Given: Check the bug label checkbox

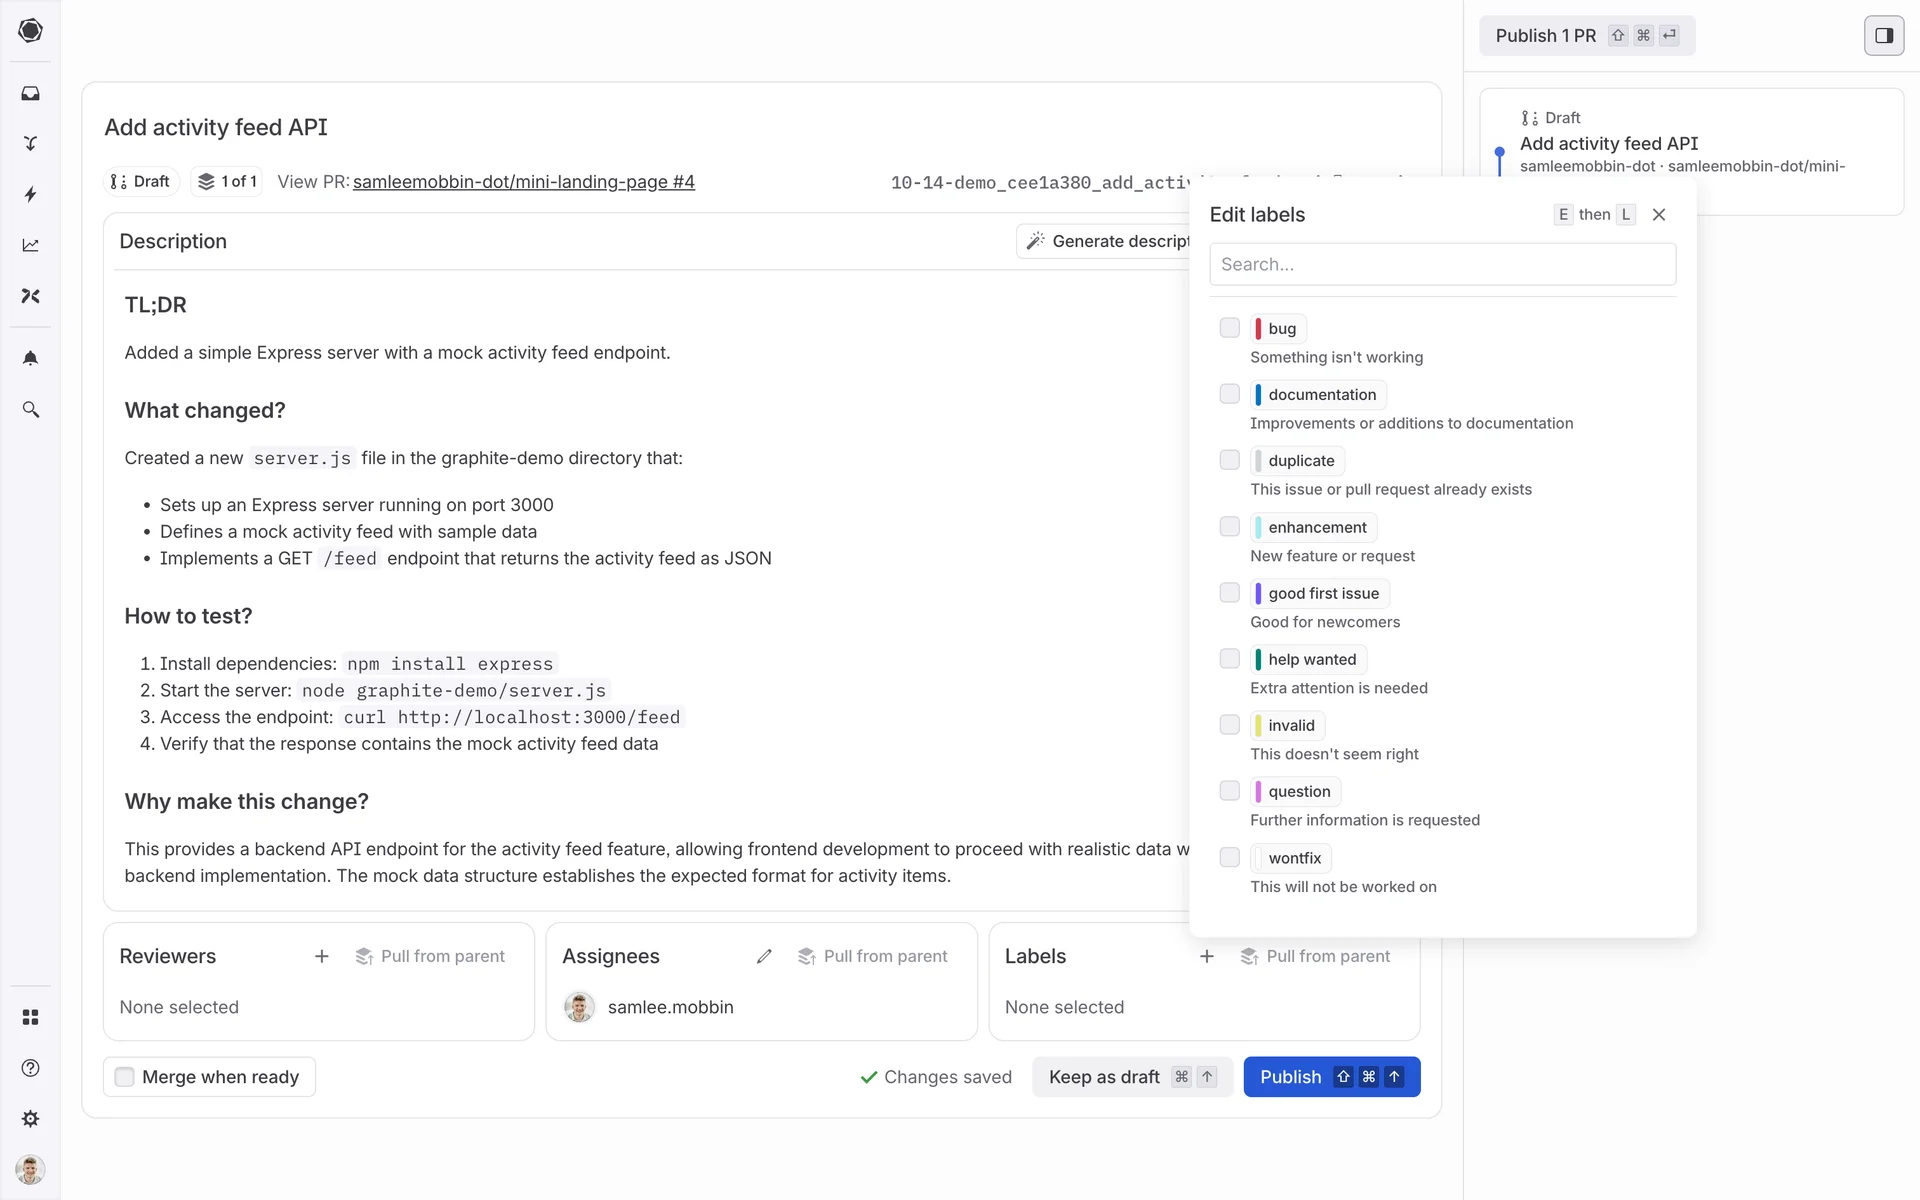Looking at the screenshot, I should pos(1229,328).
